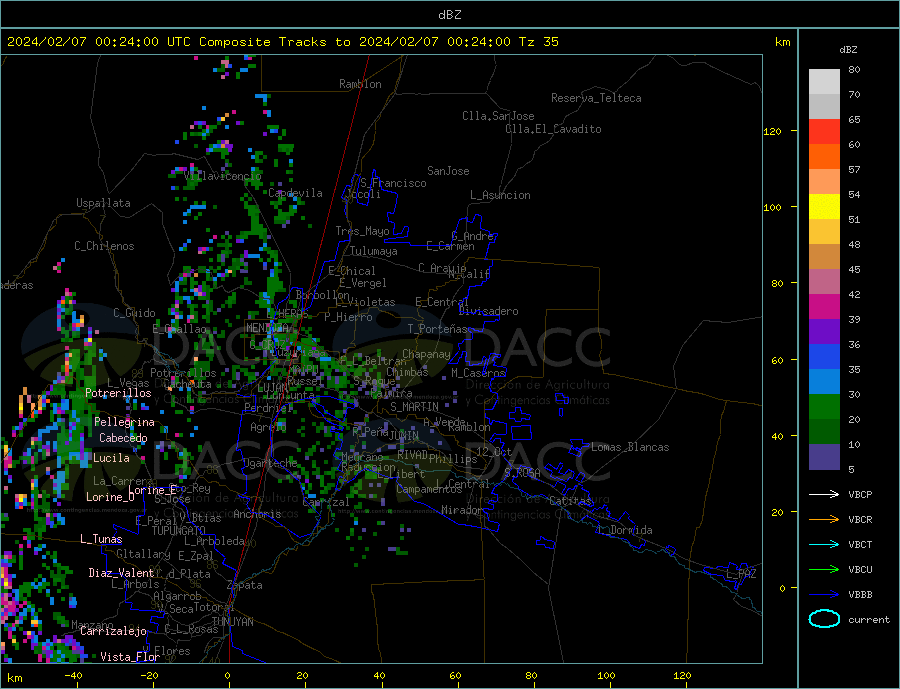Click the 'S_Francisco' map label
Screen dimensions: 900x689
(393, 183)
